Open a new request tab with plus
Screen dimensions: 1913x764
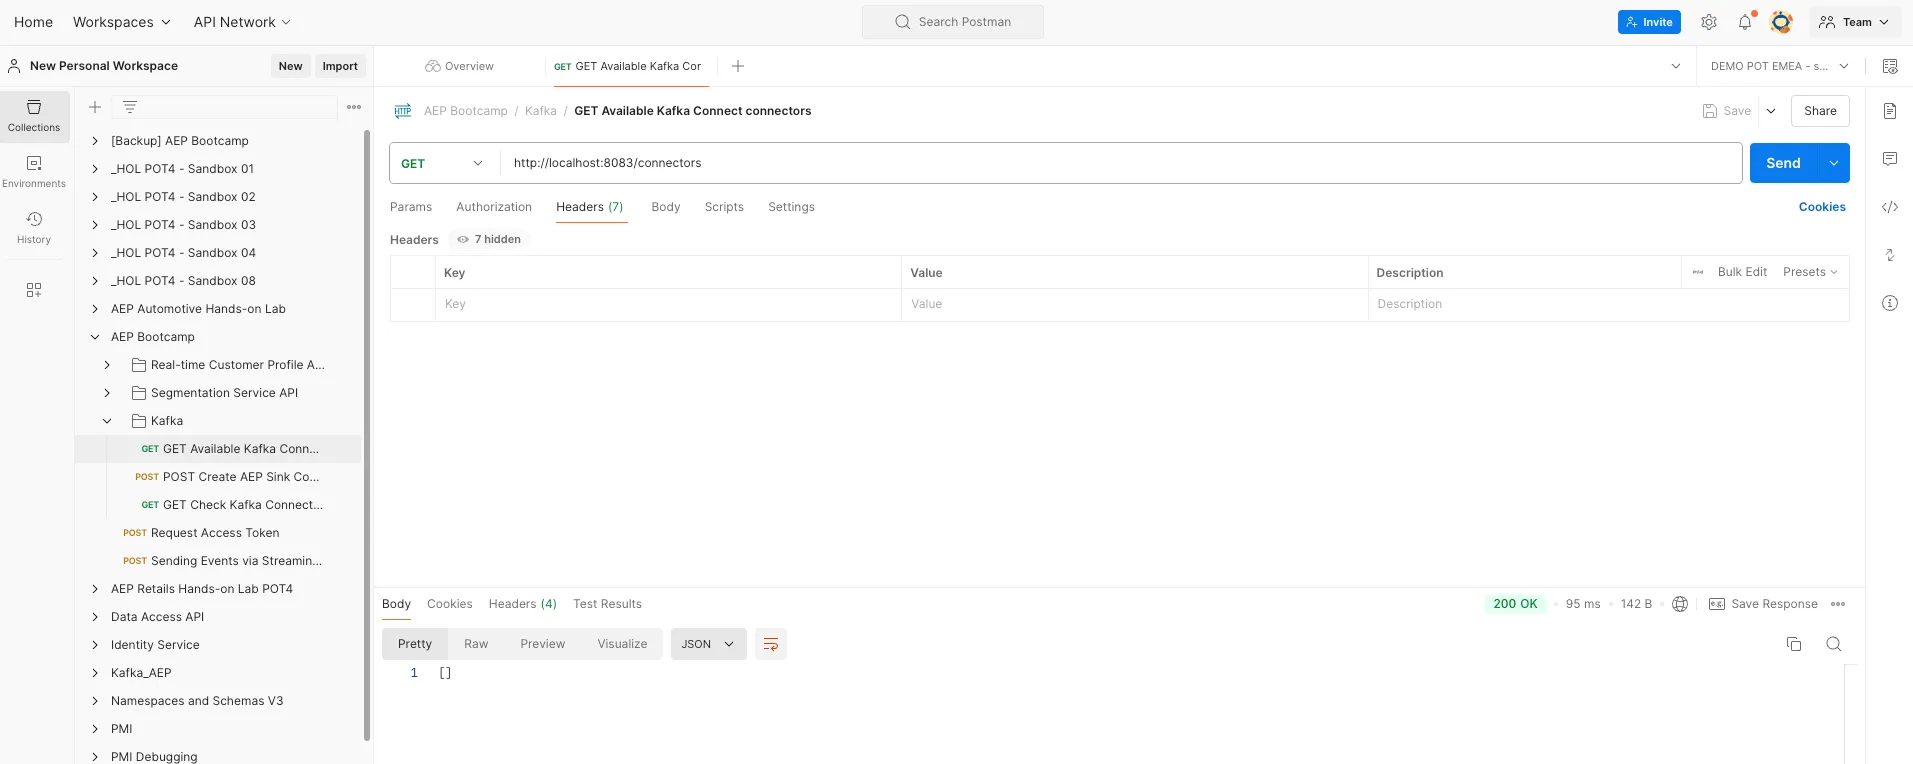click(x=738, y=66)
